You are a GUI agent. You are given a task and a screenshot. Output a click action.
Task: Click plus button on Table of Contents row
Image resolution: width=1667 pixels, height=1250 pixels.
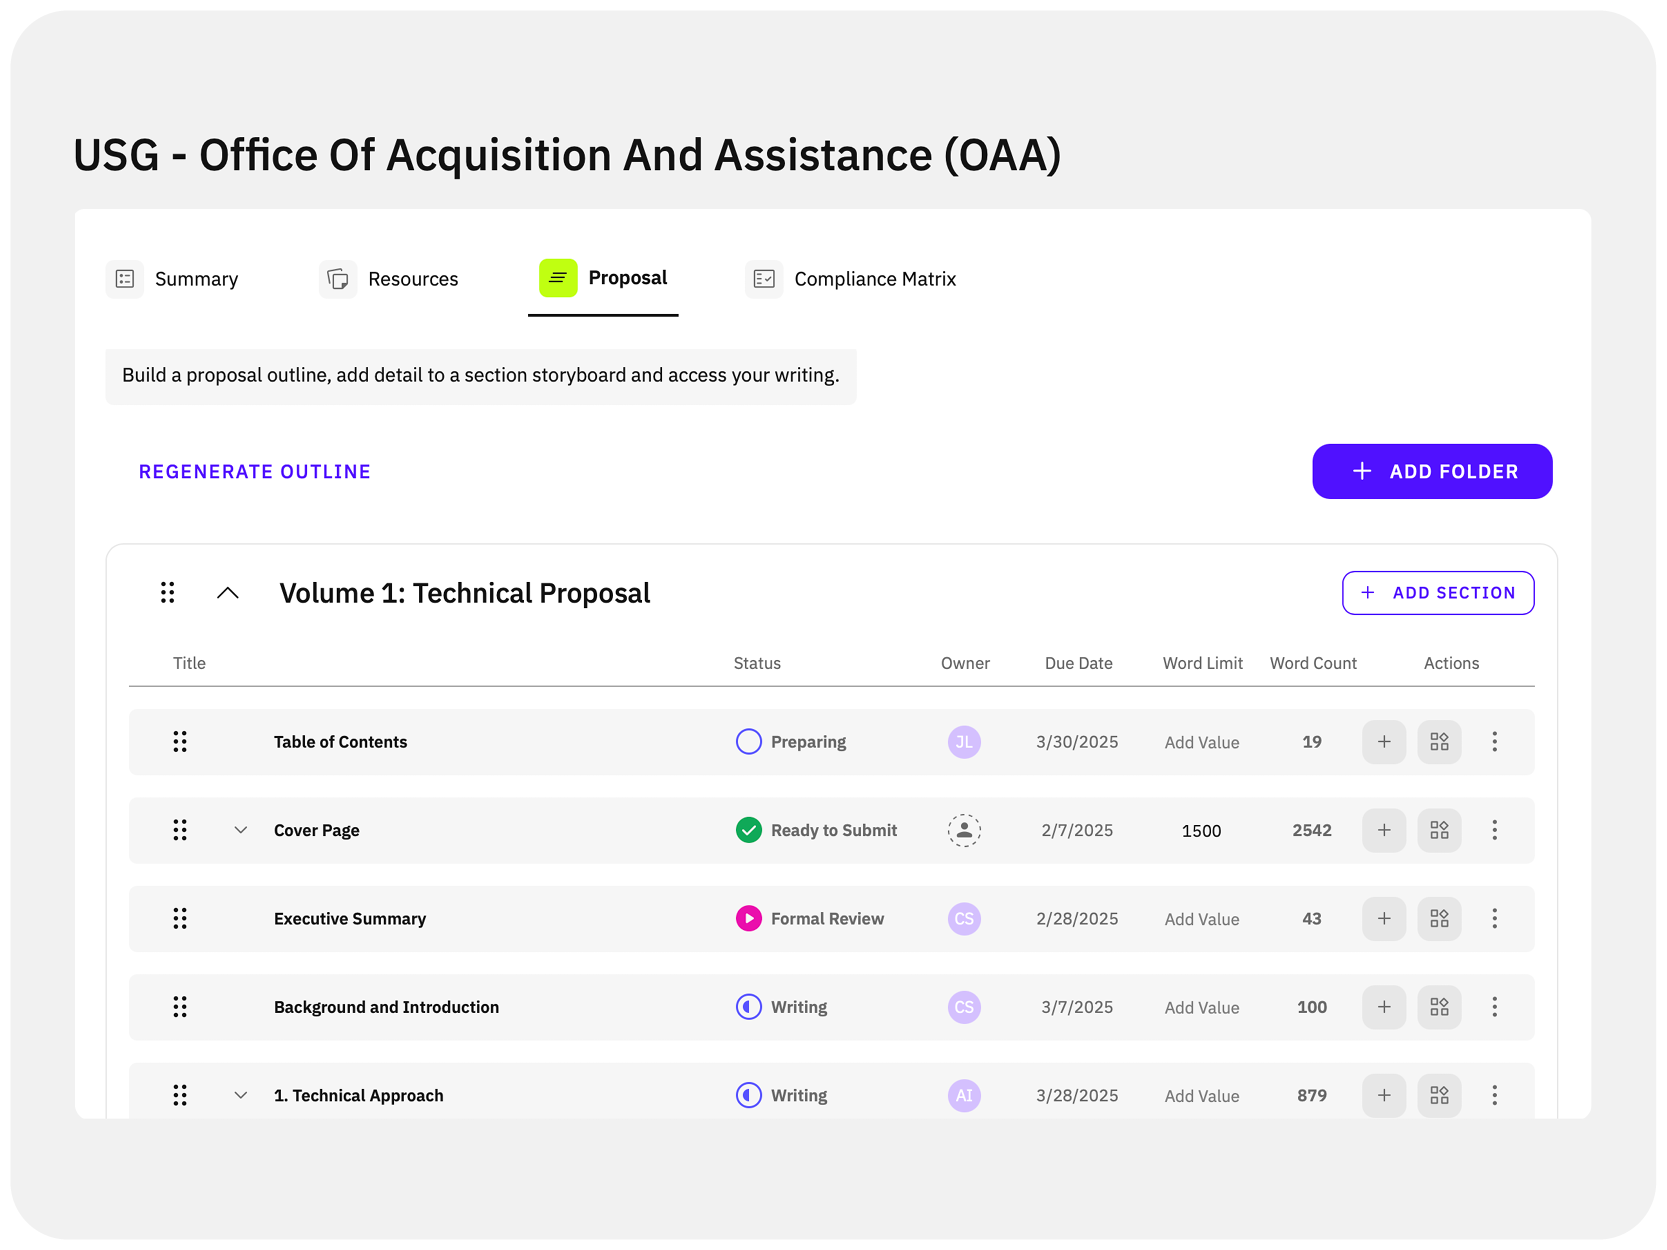pyautogui.click(x=1384, y=742)
